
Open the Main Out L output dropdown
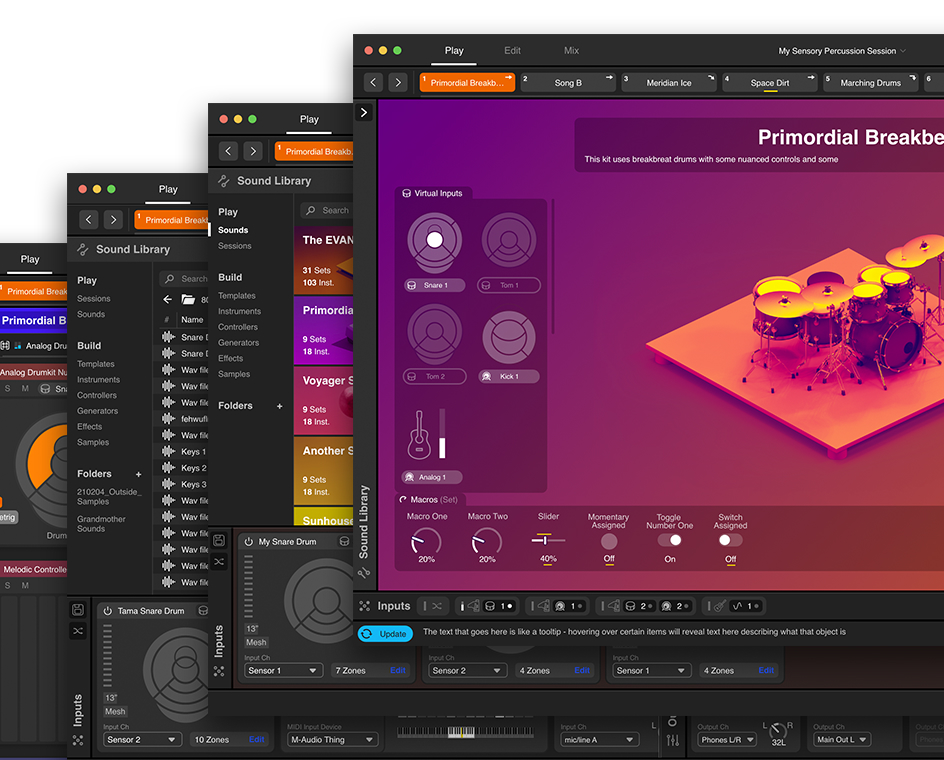click(x=842, y=740)
